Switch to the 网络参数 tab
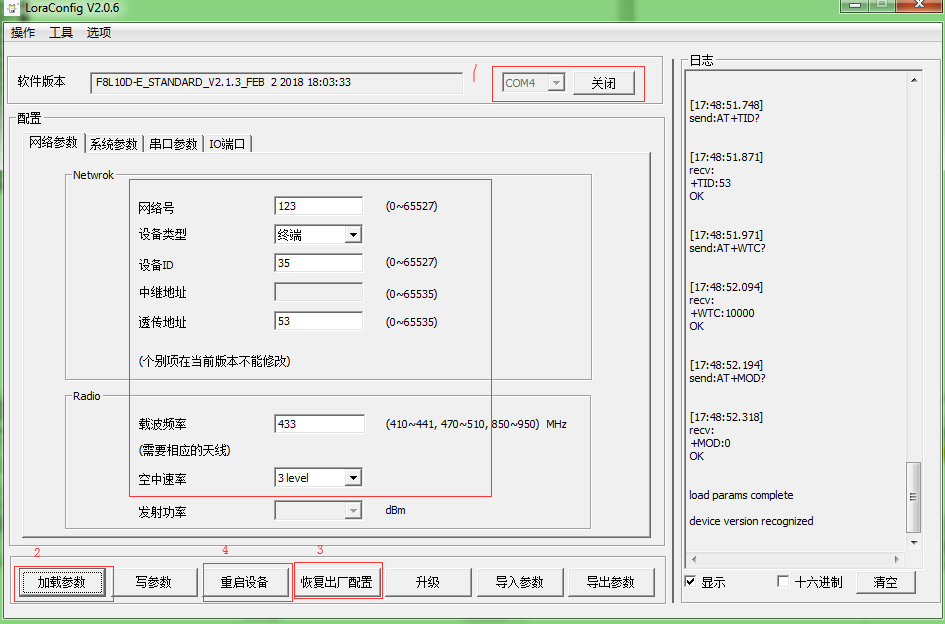Viewport: 945px width, 624px height. [54, 143]
